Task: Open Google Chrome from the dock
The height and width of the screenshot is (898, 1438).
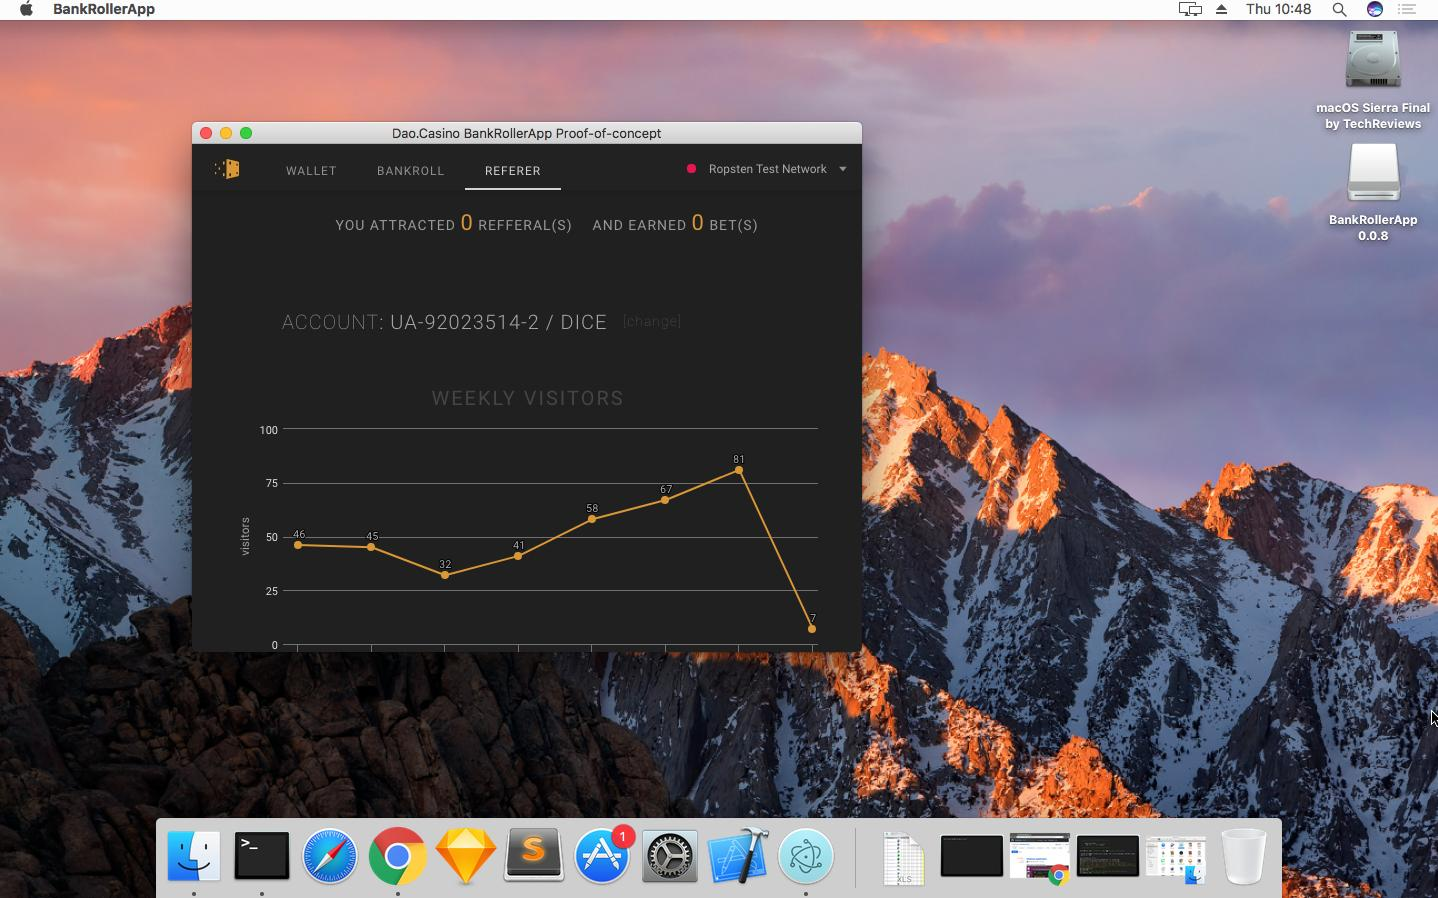Action: pyautogui.click(x=398, y=856)
